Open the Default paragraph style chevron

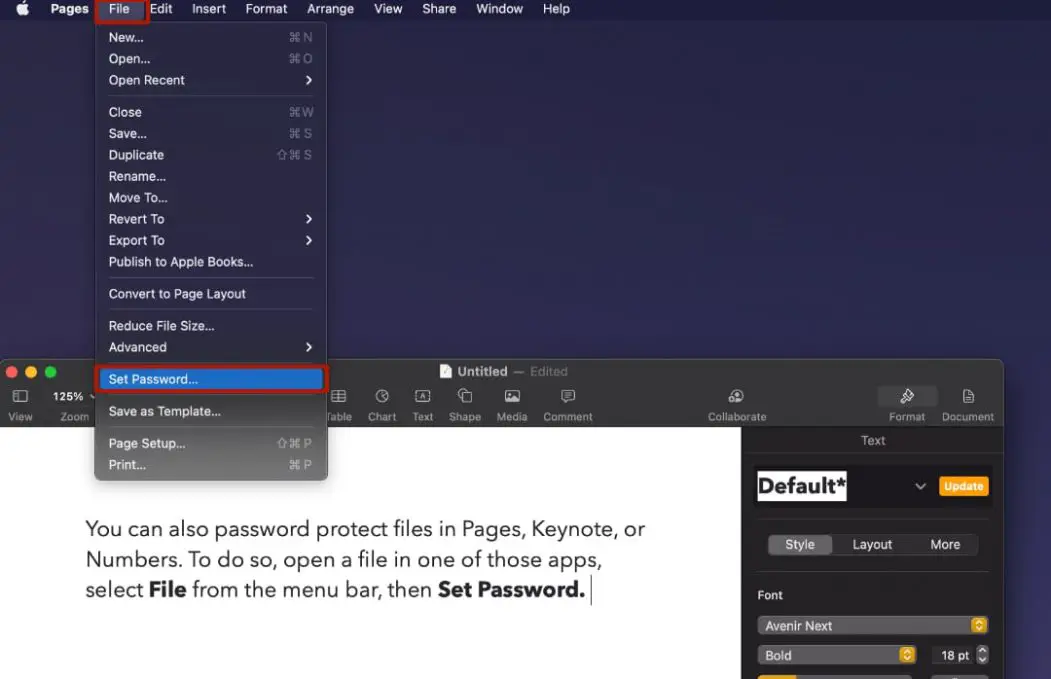920,486
